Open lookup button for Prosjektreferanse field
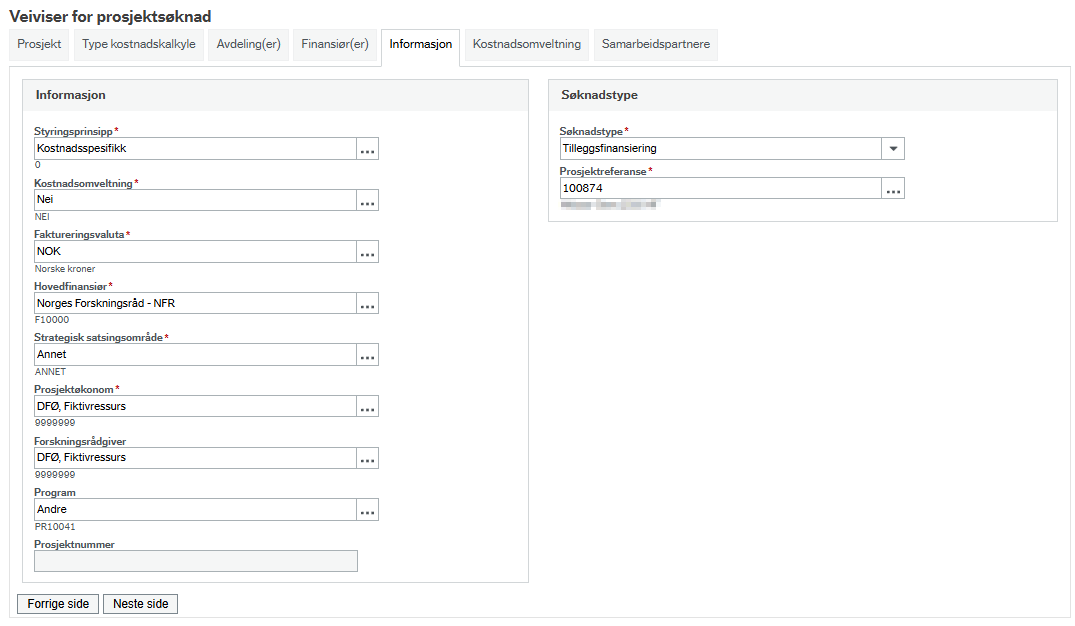The height and width of the screenshot is (626, 1075). tap(893, 189)
